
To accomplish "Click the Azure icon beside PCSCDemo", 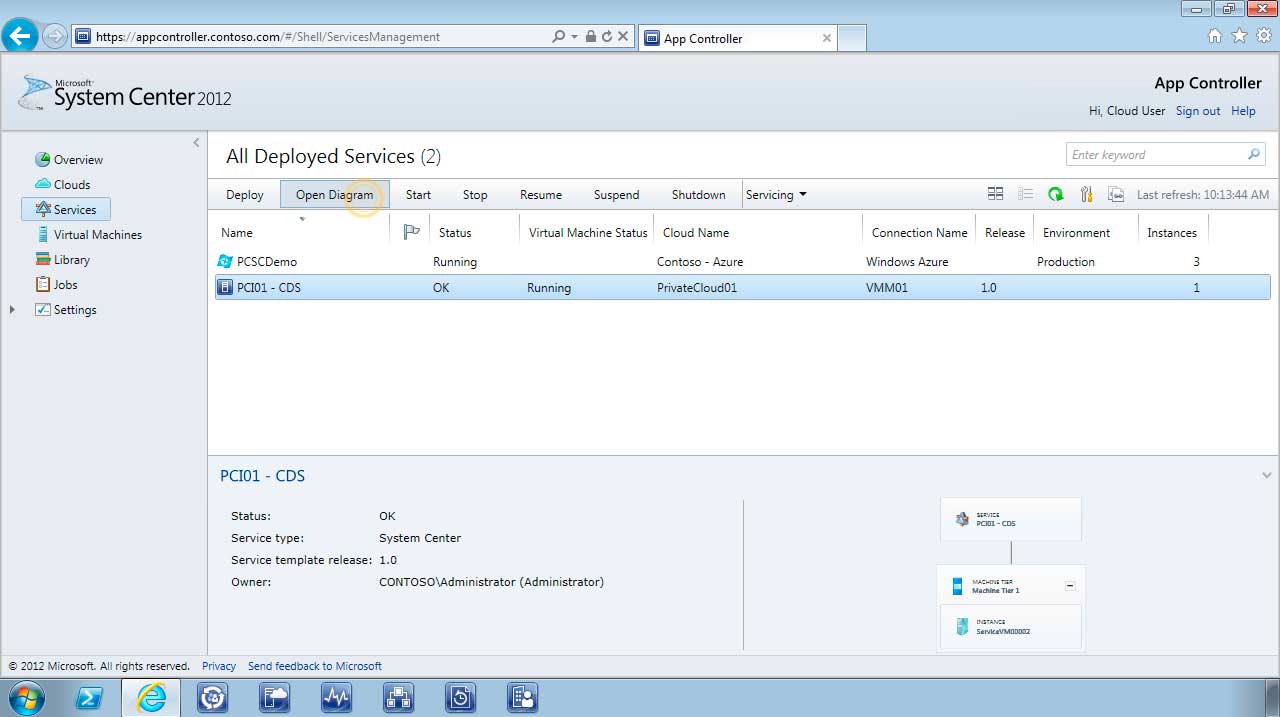I will pyautogui.click(x=225, y=261).
